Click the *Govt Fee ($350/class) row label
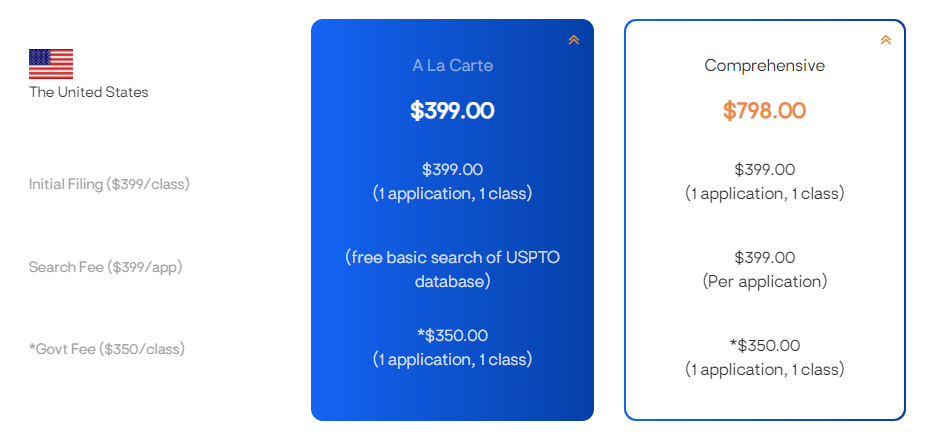The height and width of the screenshot is (439, 928). tap(107, 349)
